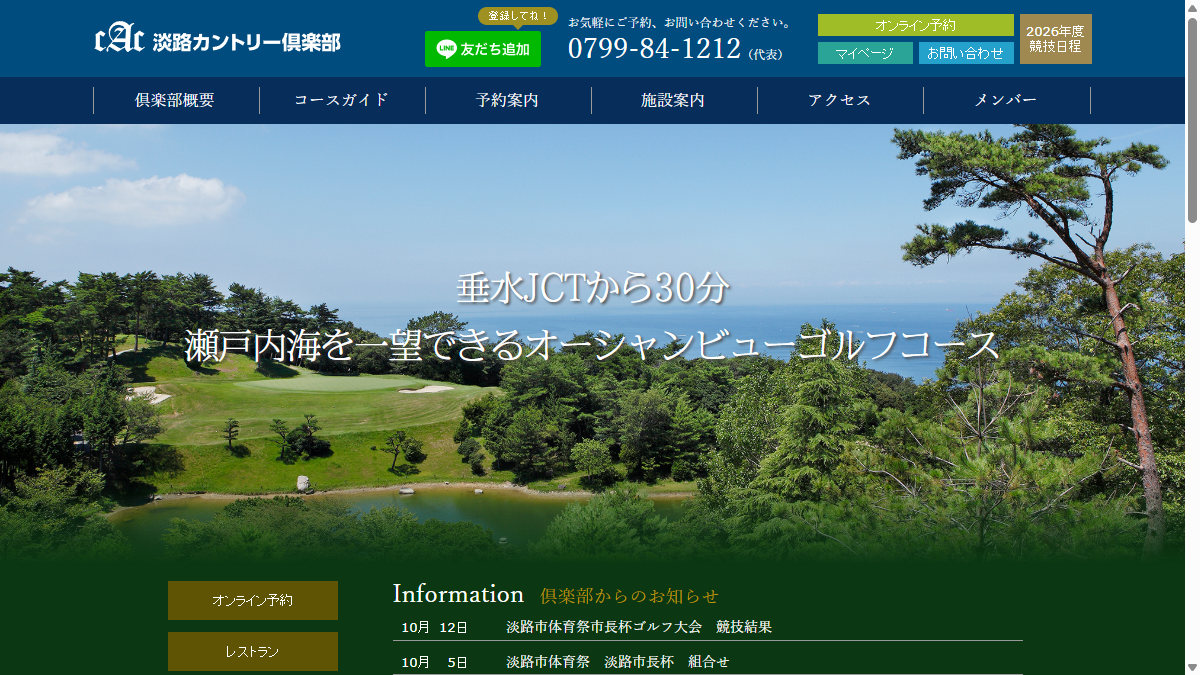The width and height of the screenshot is (1200, 675).
Task: Open the メンバー menu
Action: click(1007, 100)
